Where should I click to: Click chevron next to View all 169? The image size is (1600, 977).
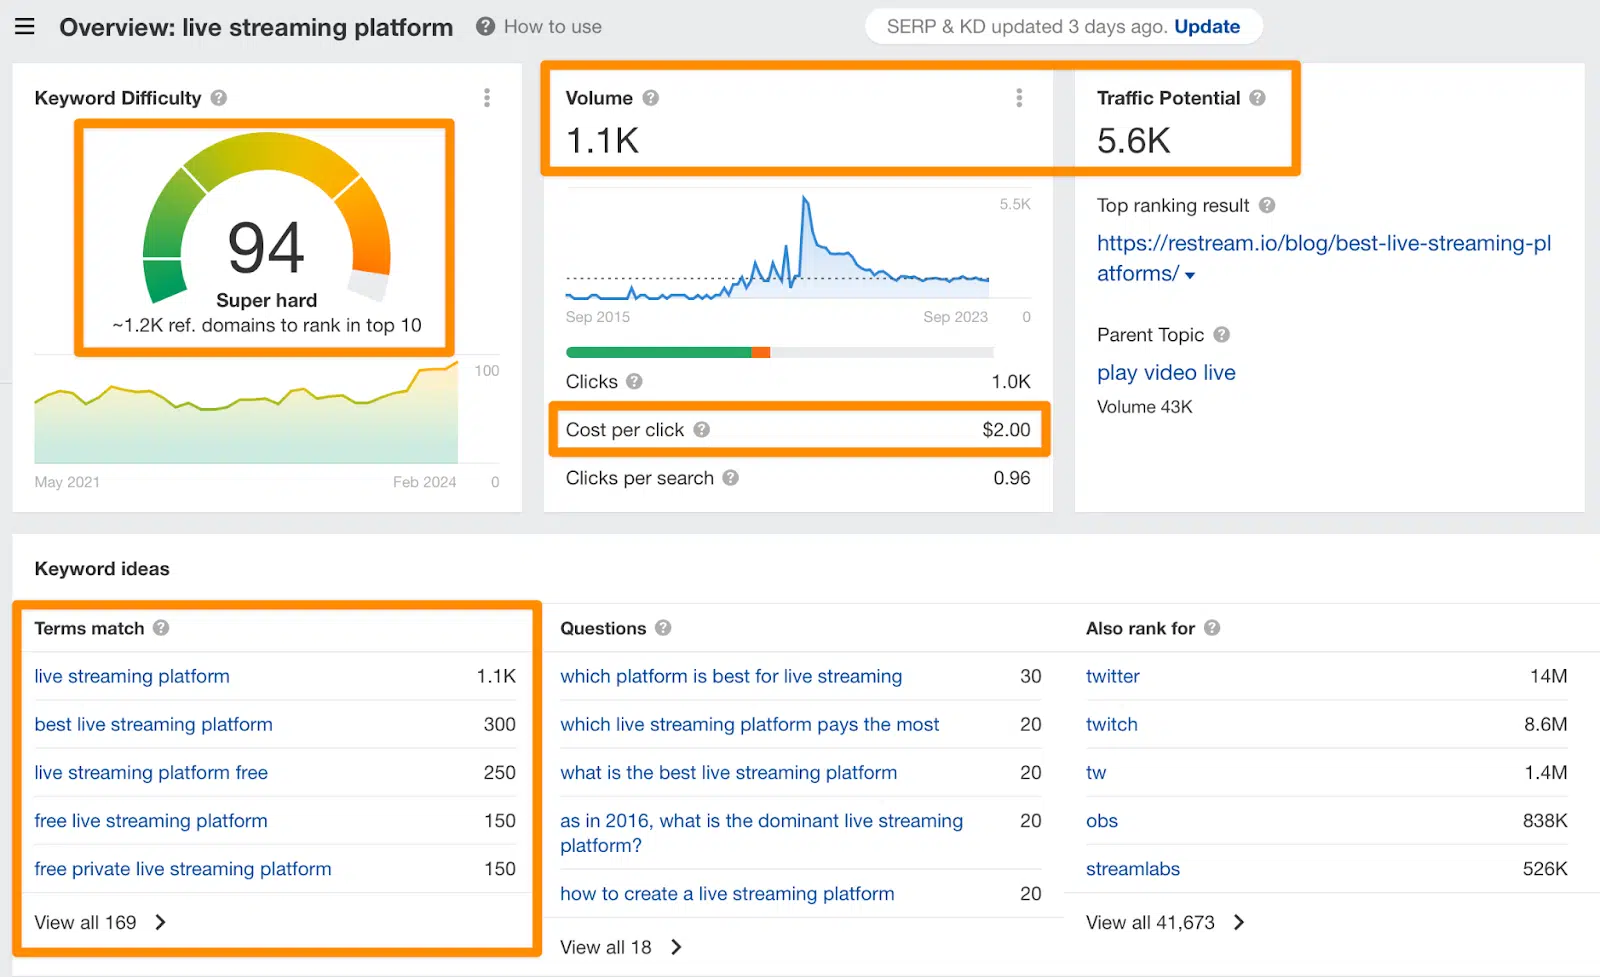click(x=161, y=922)
